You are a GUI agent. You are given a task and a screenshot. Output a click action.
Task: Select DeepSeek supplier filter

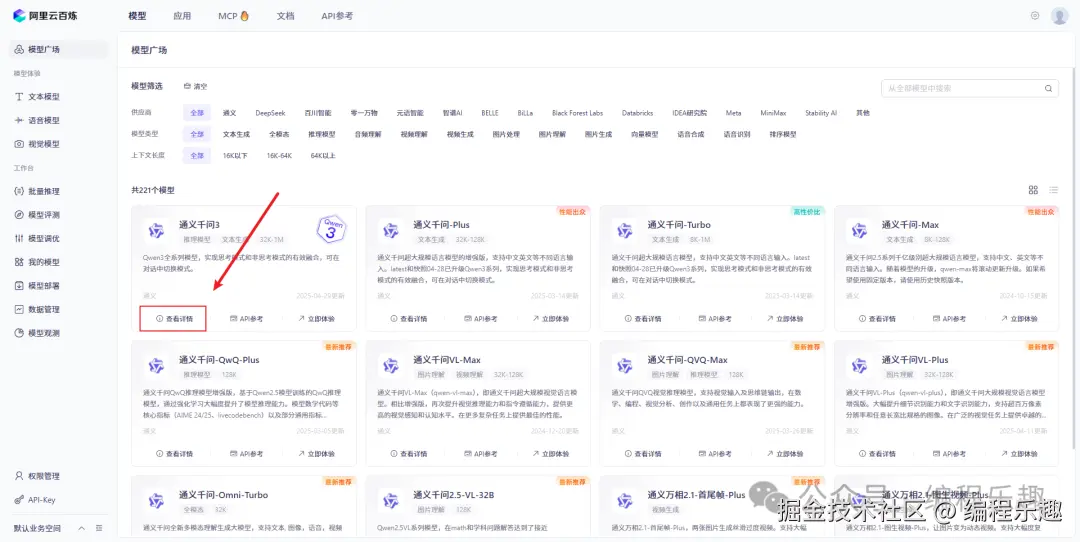click(x=270, y=113)
